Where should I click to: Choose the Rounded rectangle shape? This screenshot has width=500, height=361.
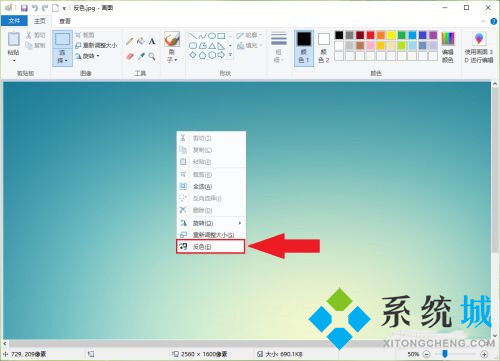pyautogui.click(x=193, y=45)
